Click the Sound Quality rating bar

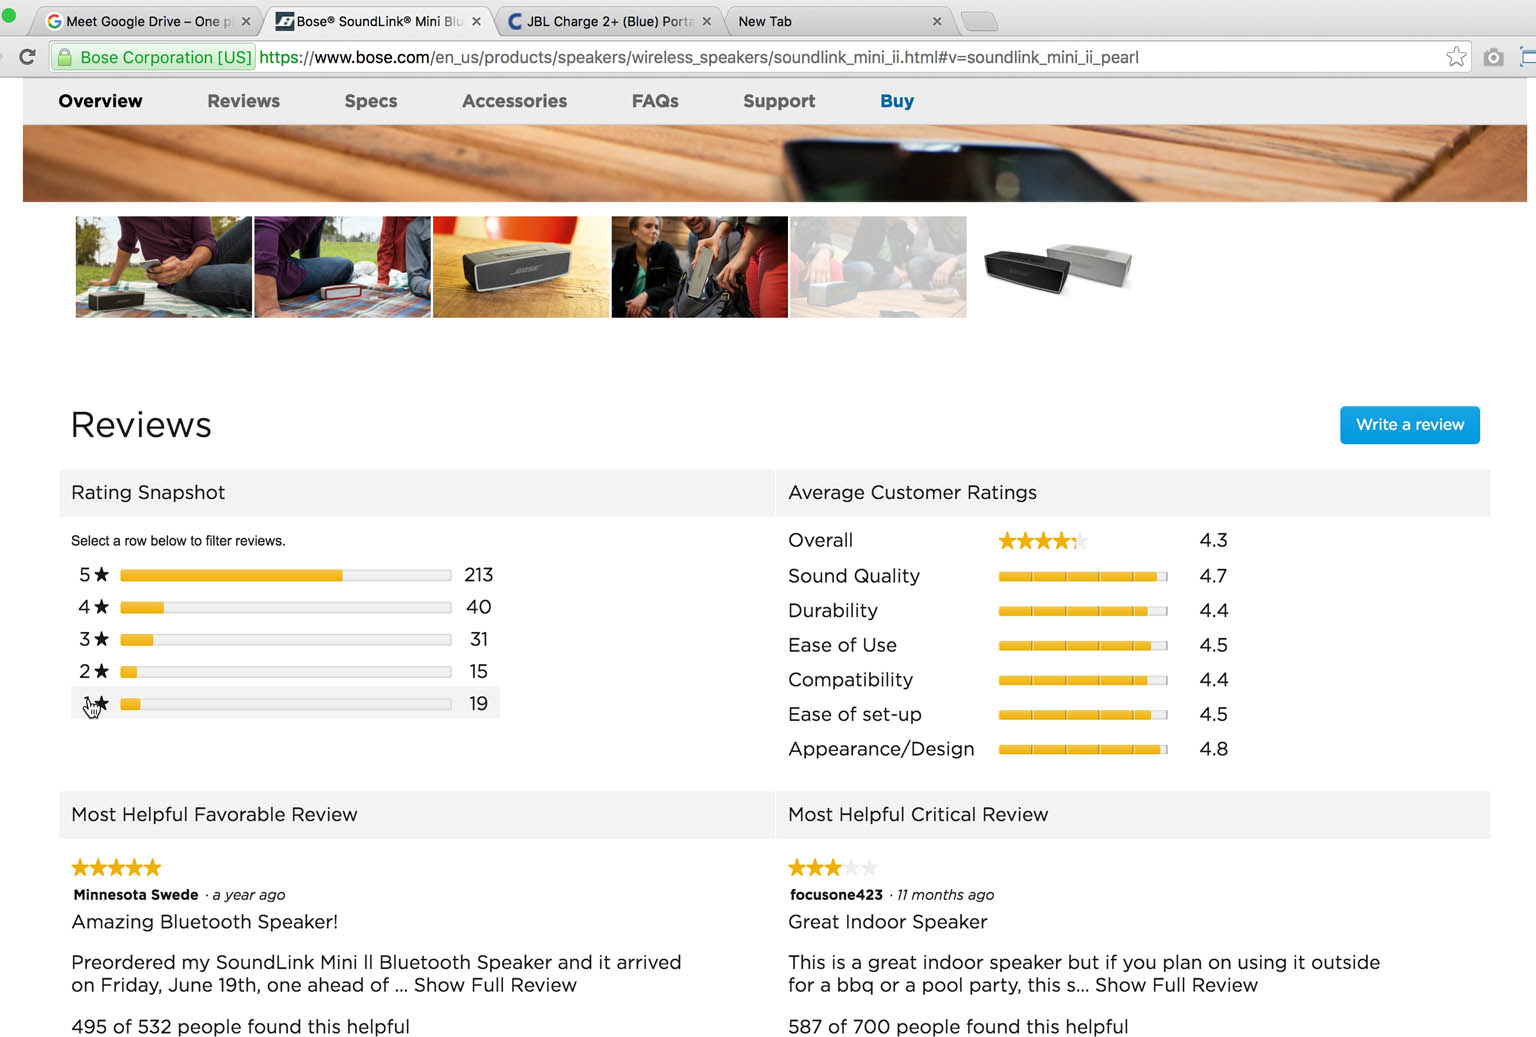tap(1083, 576)
